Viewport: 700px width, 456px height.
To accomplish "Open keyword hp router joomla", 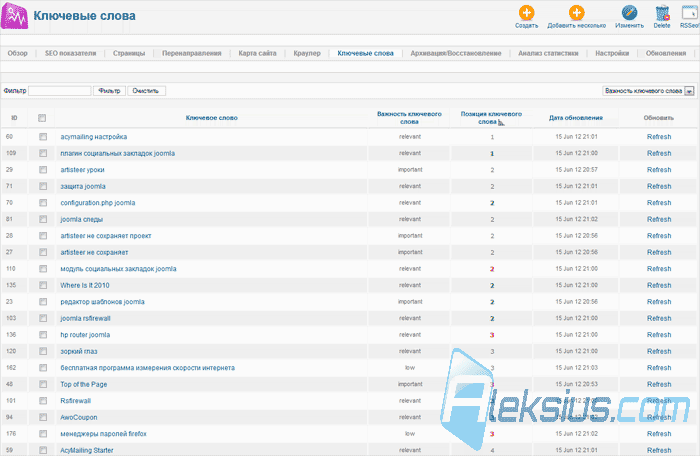I will (x=85, y=335).
